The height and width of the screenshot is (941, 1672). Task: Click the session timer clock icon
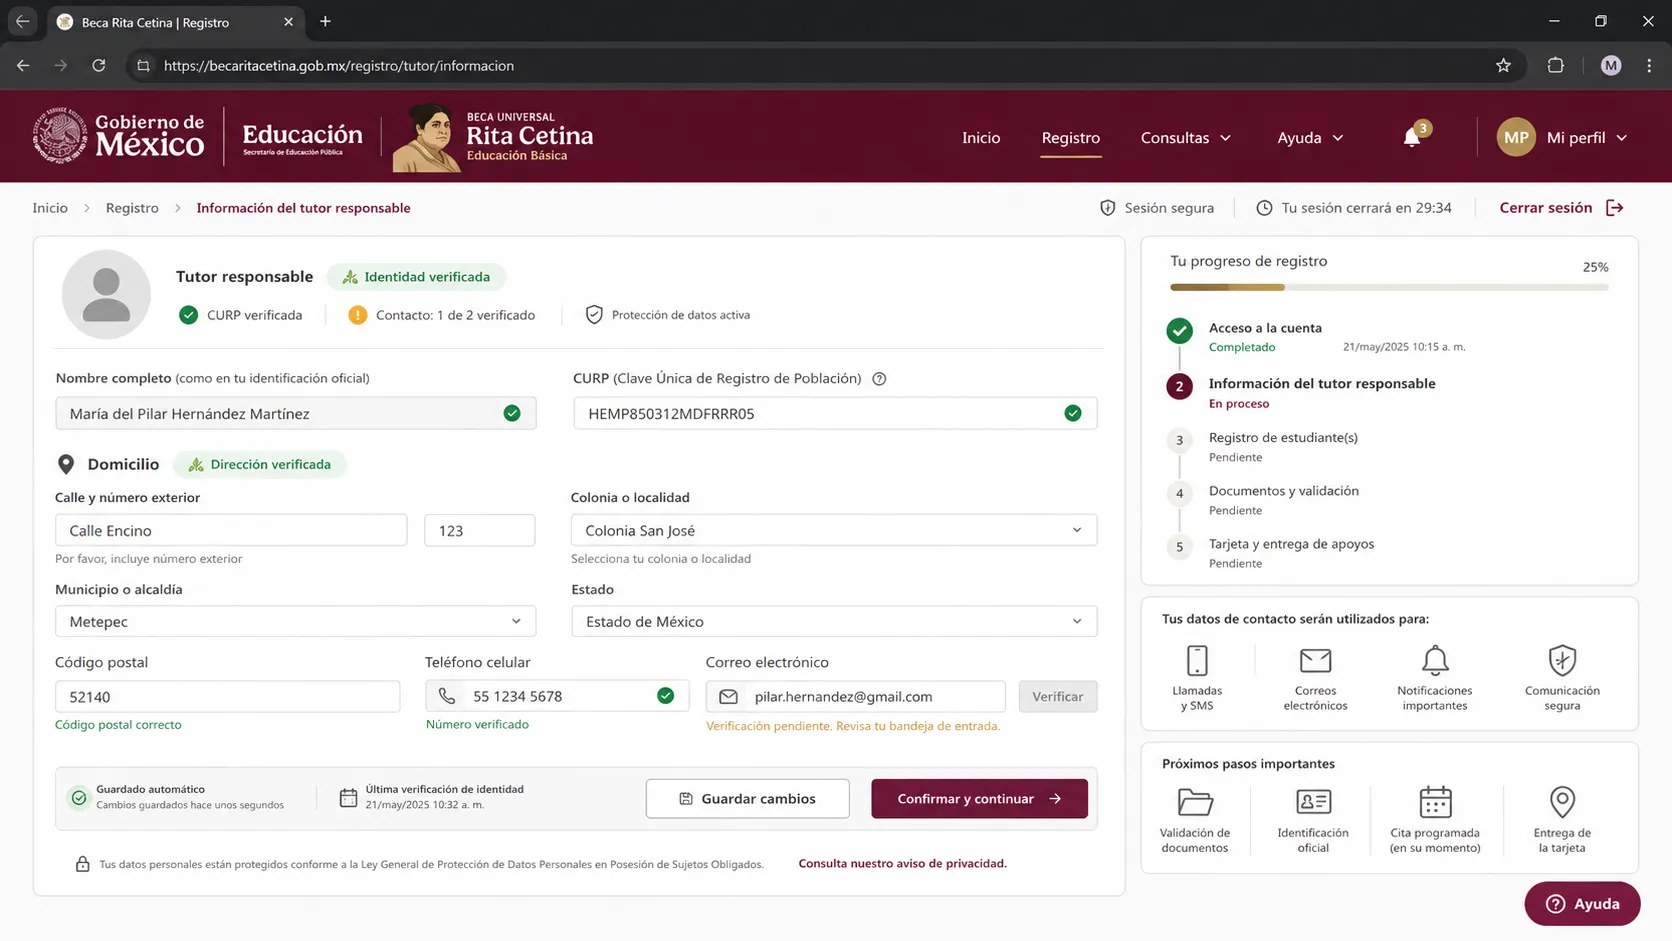click(x=1264, y=208)
